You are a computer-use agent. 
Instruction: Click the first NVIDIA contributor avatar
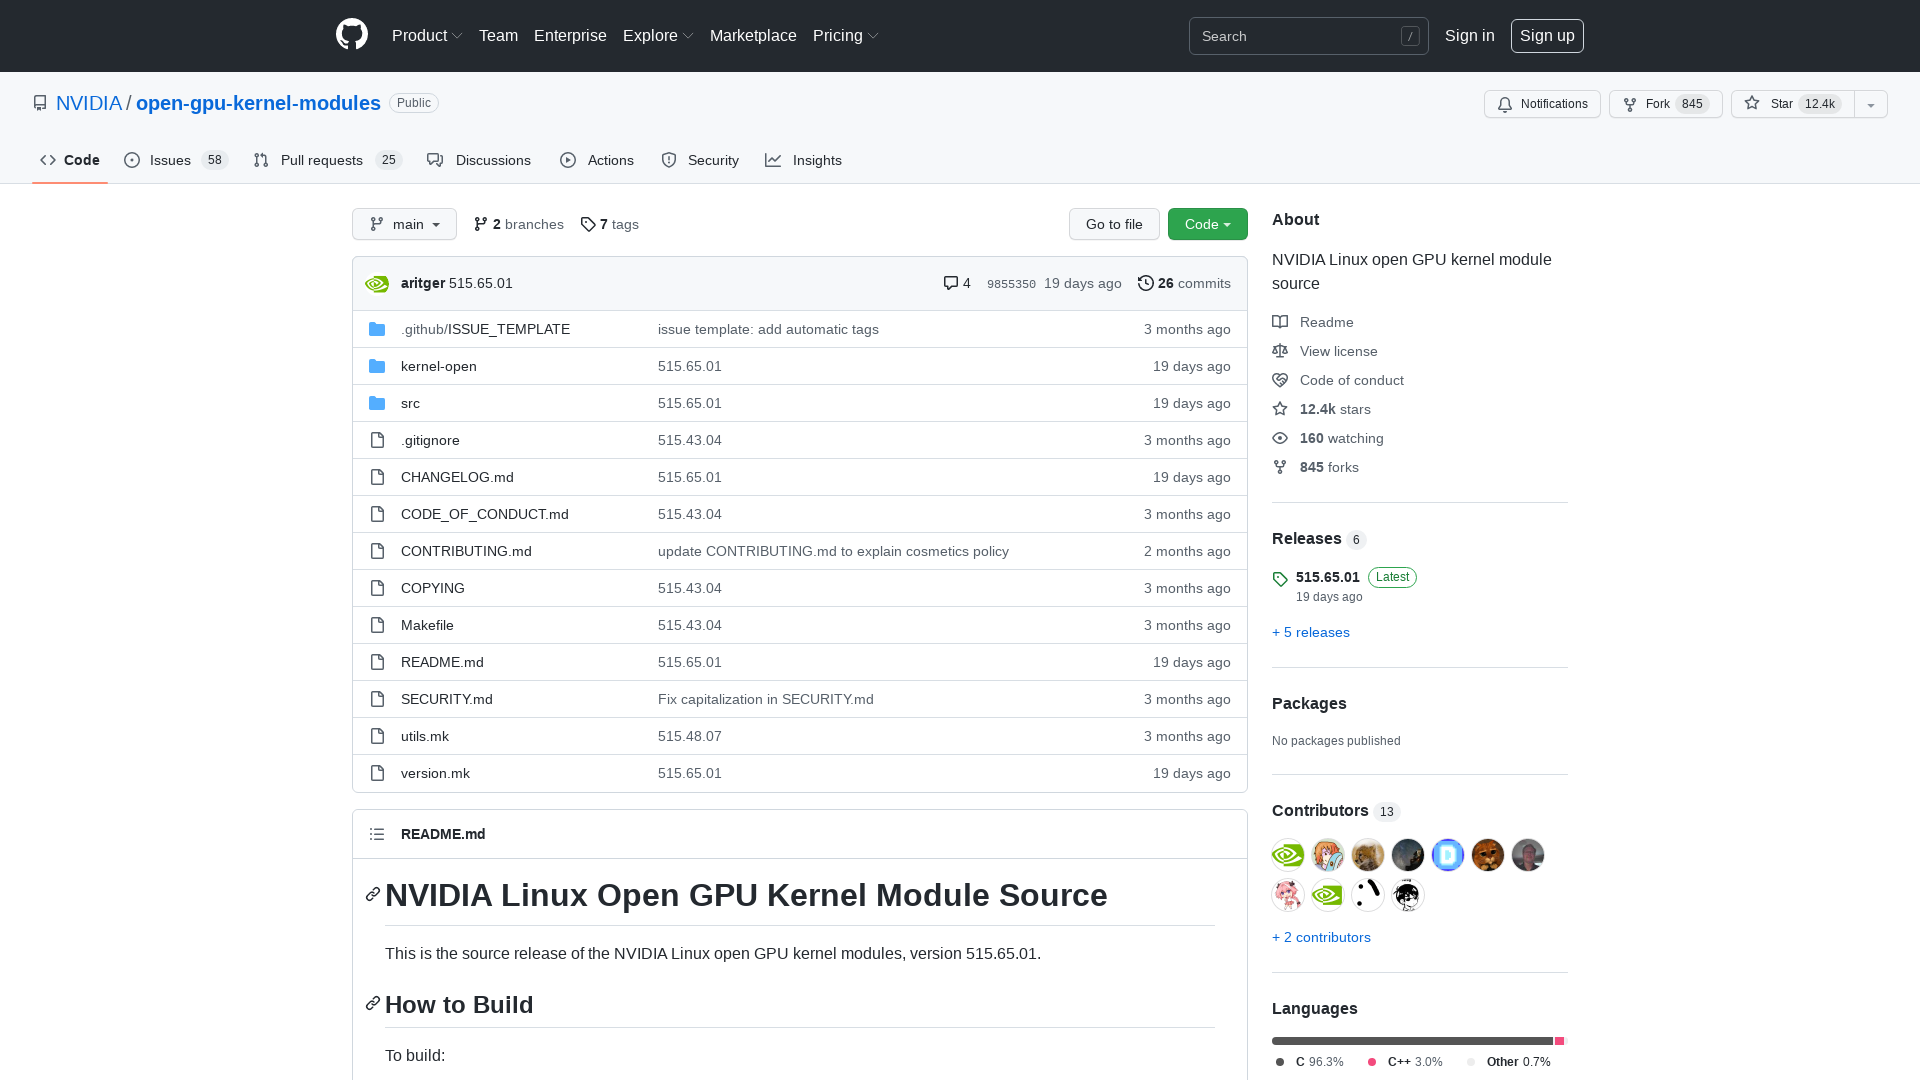(1288, 855)
